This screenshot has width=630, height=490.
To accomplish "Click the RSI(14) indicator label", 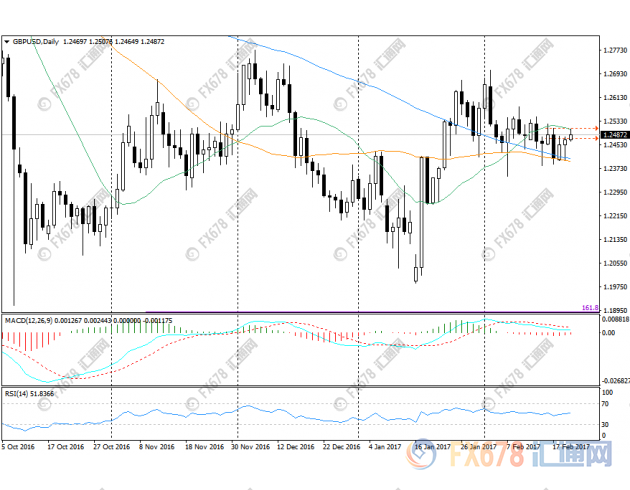I will [17, 394].
